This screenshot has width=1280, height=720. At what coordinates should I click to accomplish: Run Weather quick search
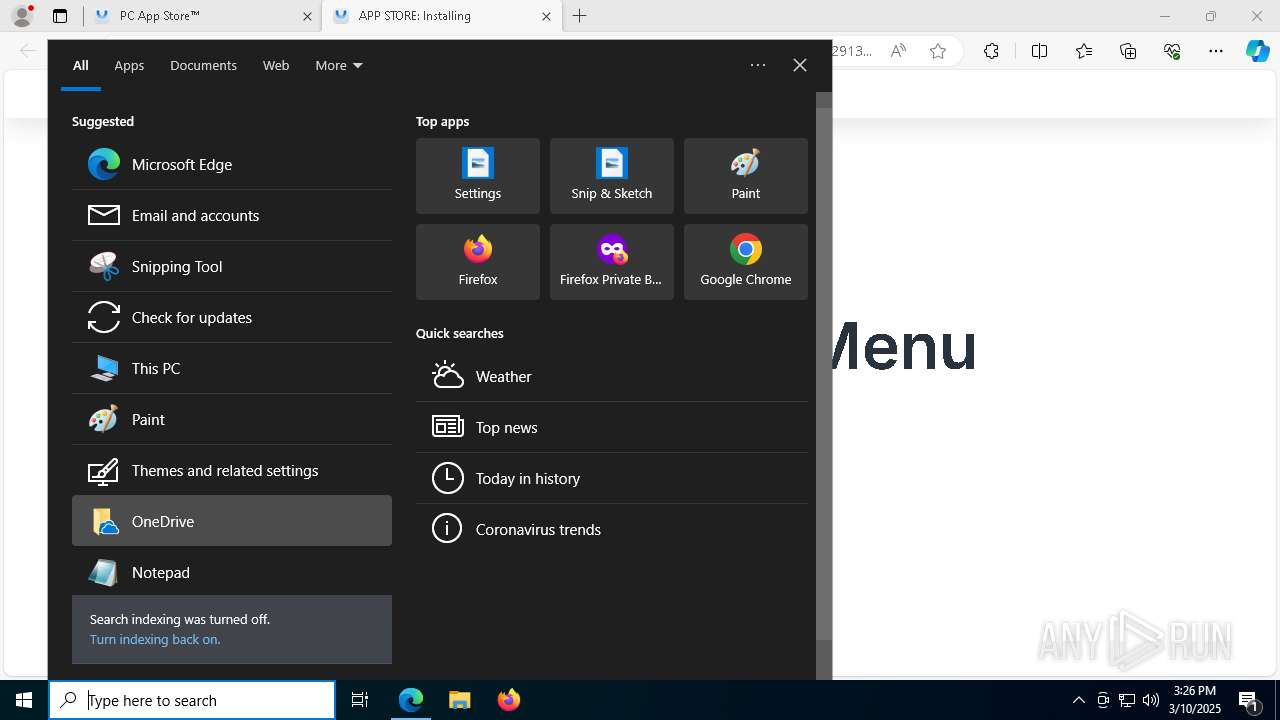click(x=612, y=376)
